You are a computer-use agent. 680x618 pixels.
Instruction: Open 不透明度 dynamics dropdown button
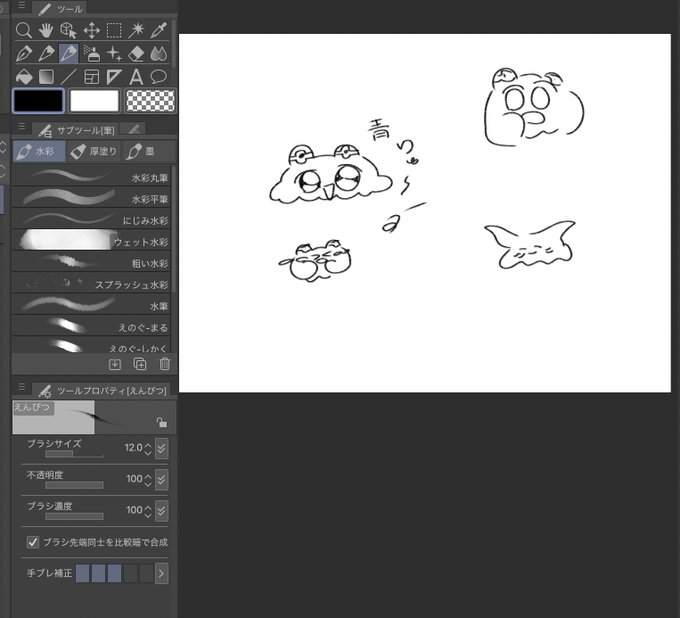162,479
